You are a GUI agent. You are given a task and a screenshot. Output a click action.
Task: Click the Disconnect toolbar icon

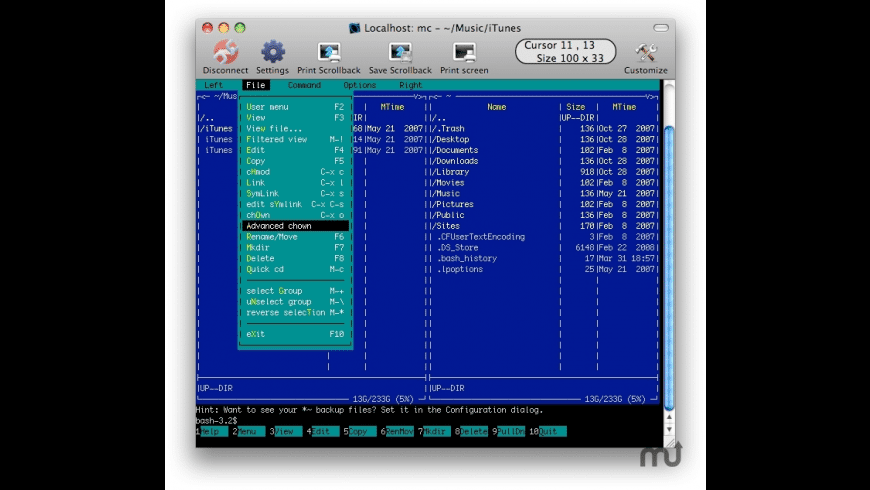coord(225,52)
